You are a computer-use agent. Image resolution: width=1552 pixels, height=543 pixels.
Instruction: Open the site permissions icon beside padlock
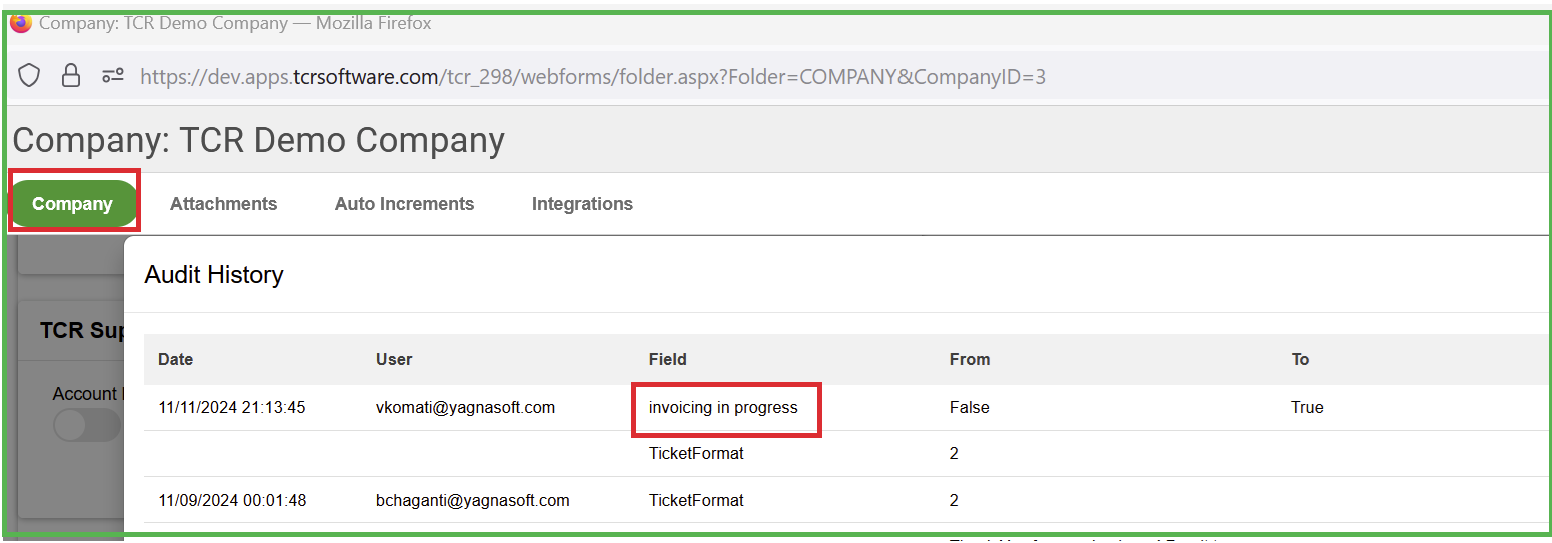pos(113,75)
